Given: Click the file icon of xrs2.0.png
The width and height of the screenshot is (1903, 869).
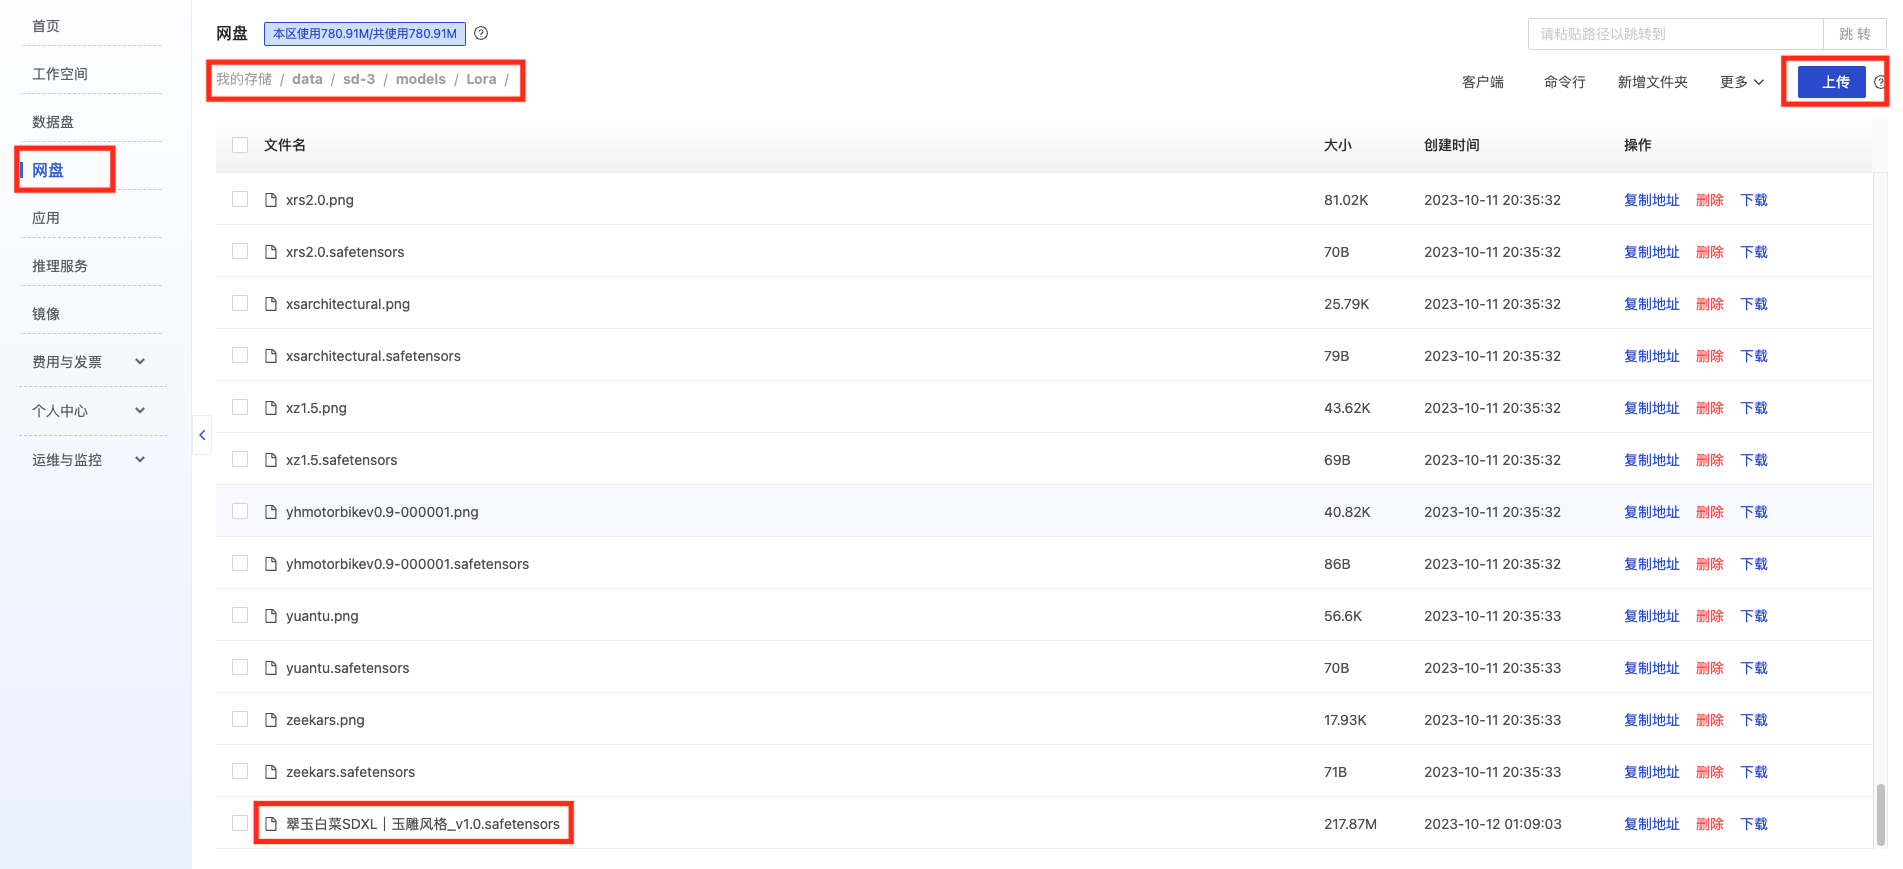Looking at the screenshot, I should click(270, 200).
